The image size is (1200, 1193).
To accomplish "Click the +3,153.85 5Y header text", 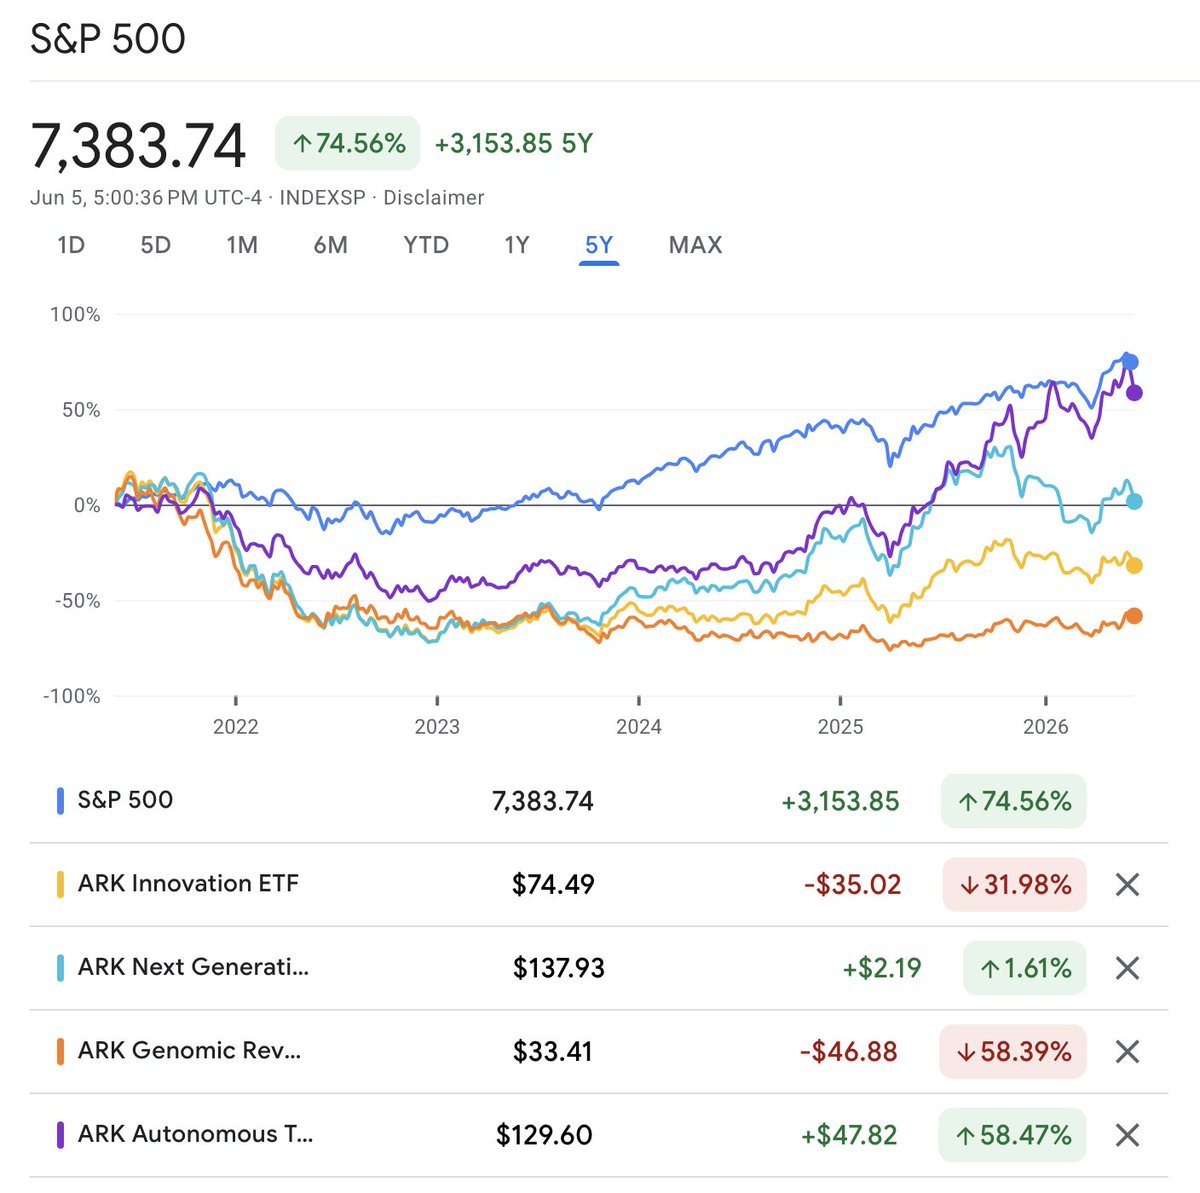I will [513, 144].
